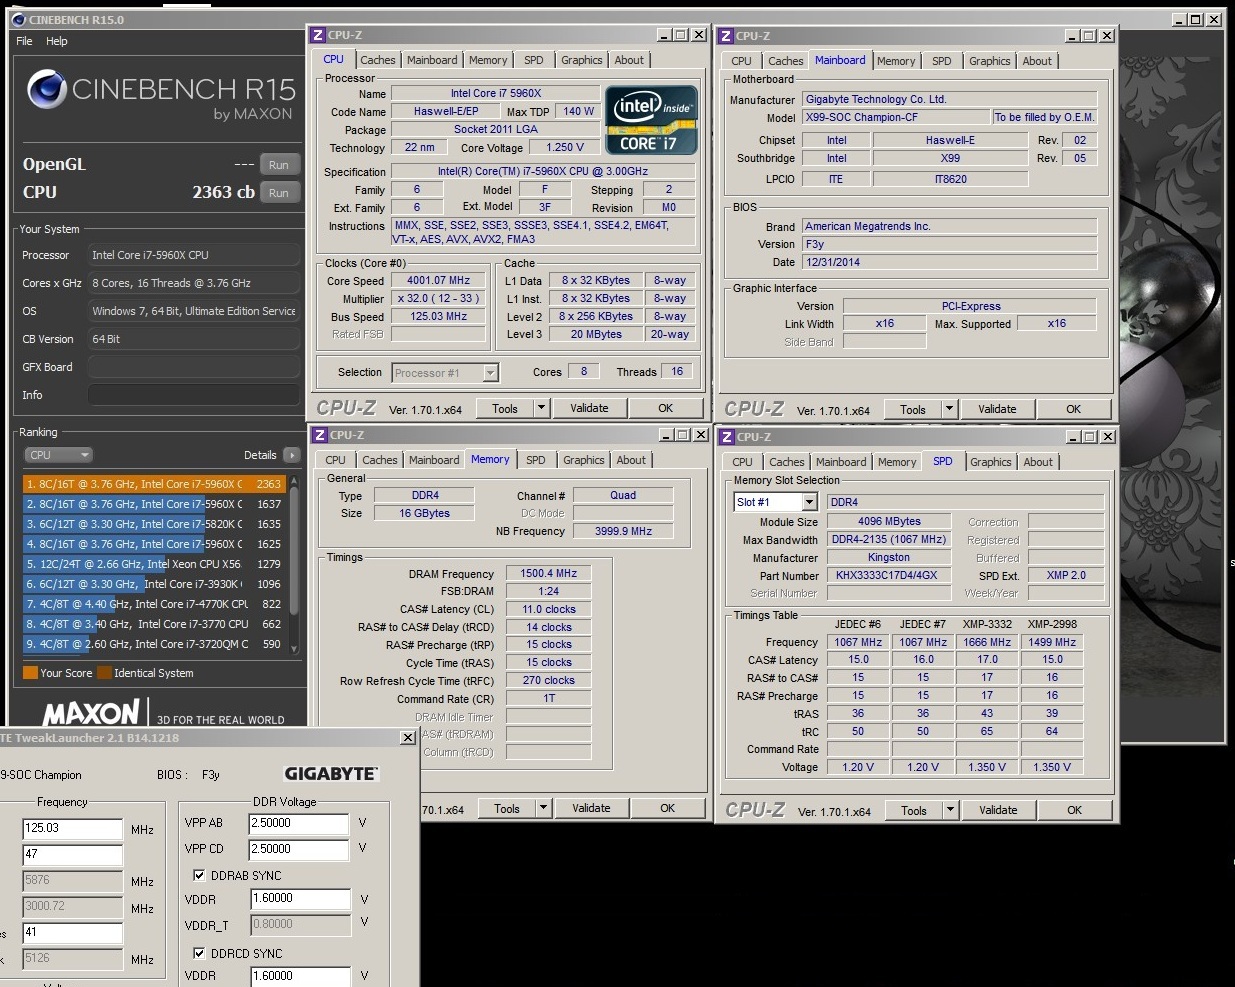Click the multiplier field showing 47

73,855
